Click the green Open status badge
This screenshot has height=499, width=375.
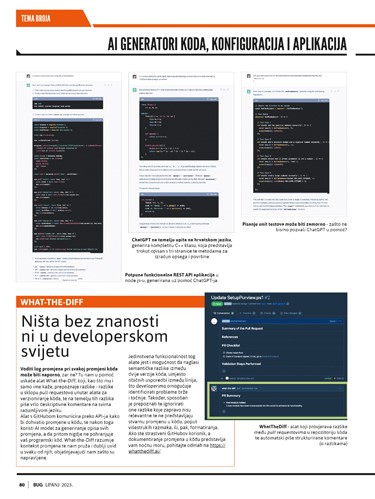[217, 304]
